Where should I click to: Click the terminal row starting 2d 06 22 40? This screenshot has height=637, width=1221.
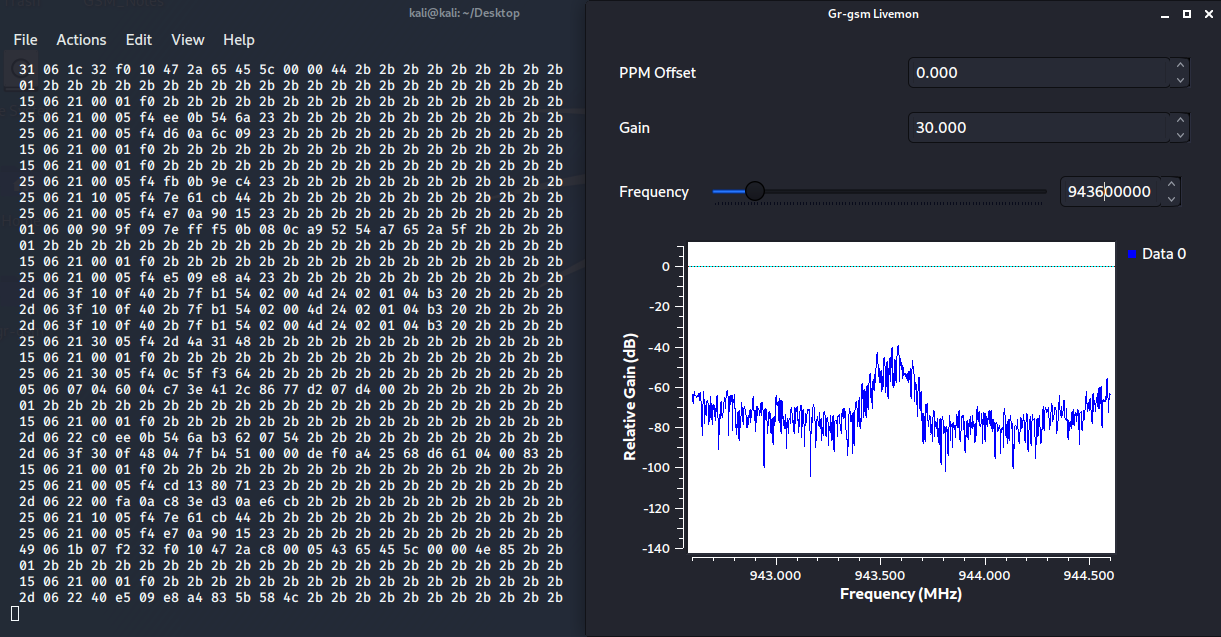290,598
